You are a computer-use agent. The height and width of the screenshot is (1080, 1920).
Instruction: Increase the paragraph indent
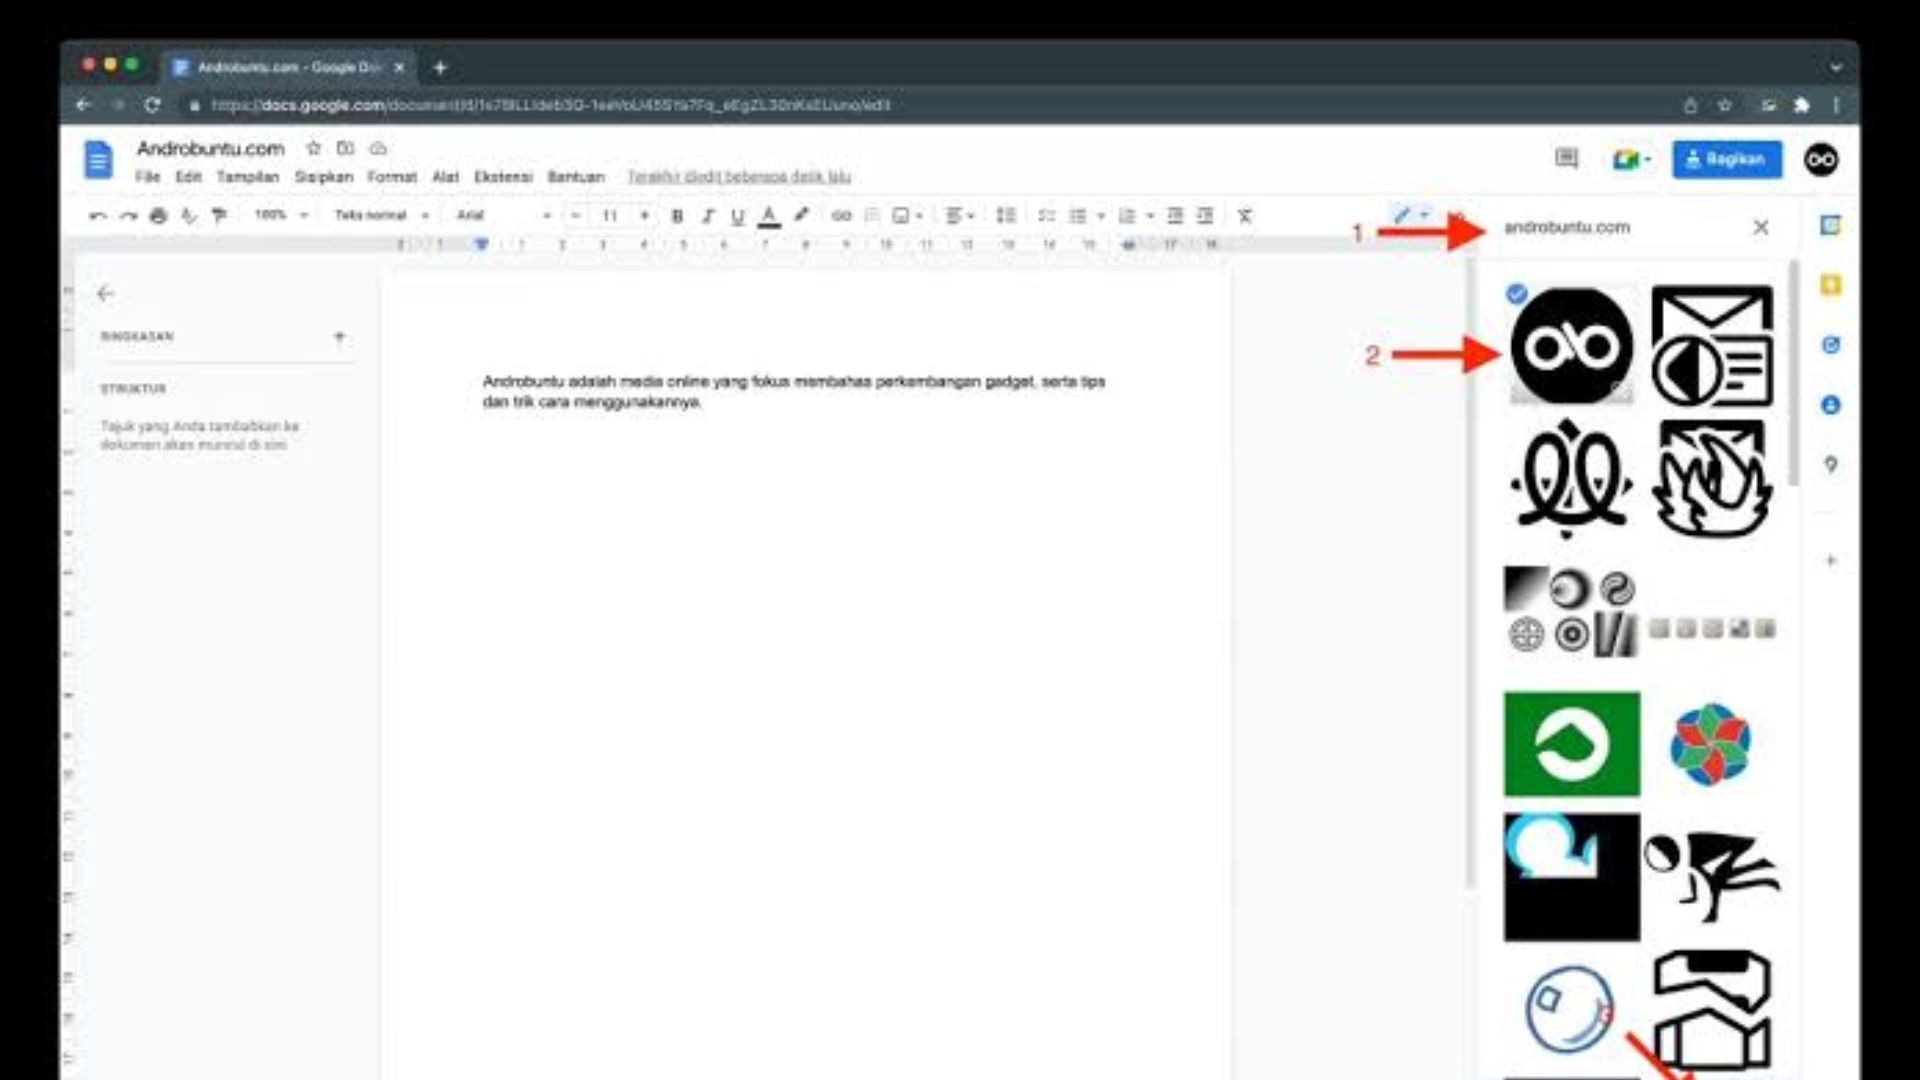click(x=1205, y=216)
